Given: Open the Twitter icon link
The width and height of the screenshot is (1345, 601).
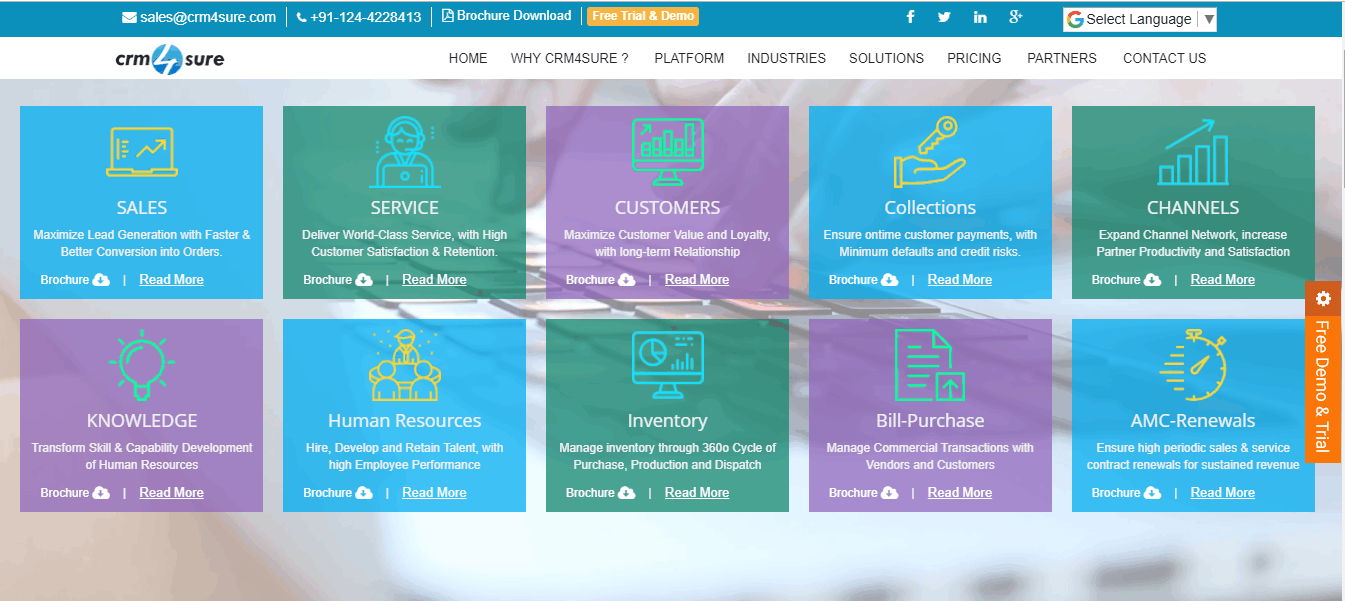Looking at the screenshot, I should coord(944,17).
